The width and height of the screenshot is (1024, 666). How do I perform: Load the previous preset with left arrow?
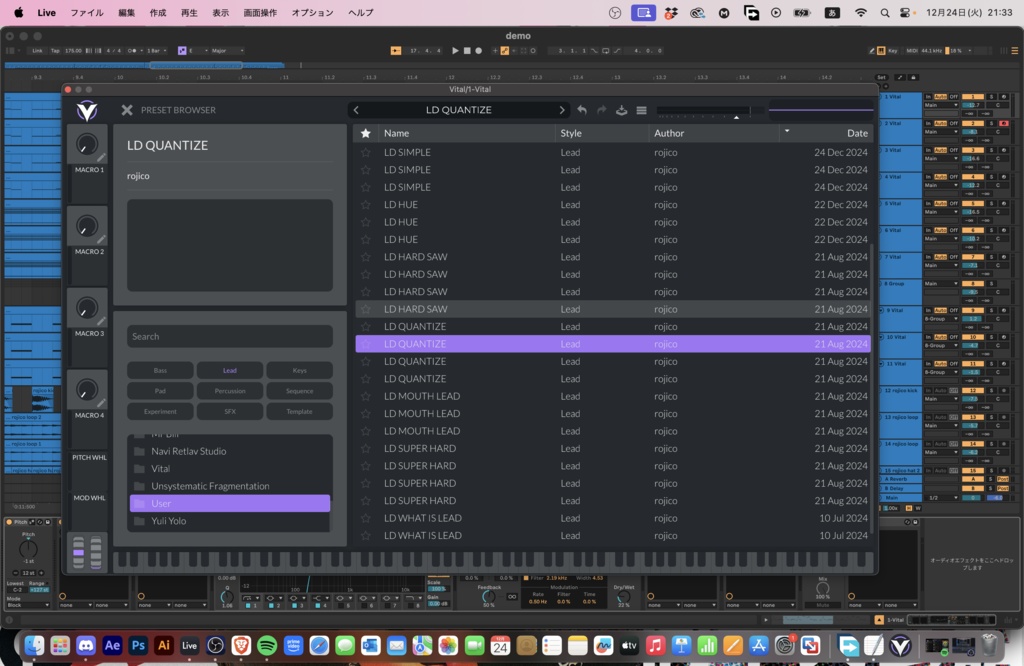(x=356, y=110)
